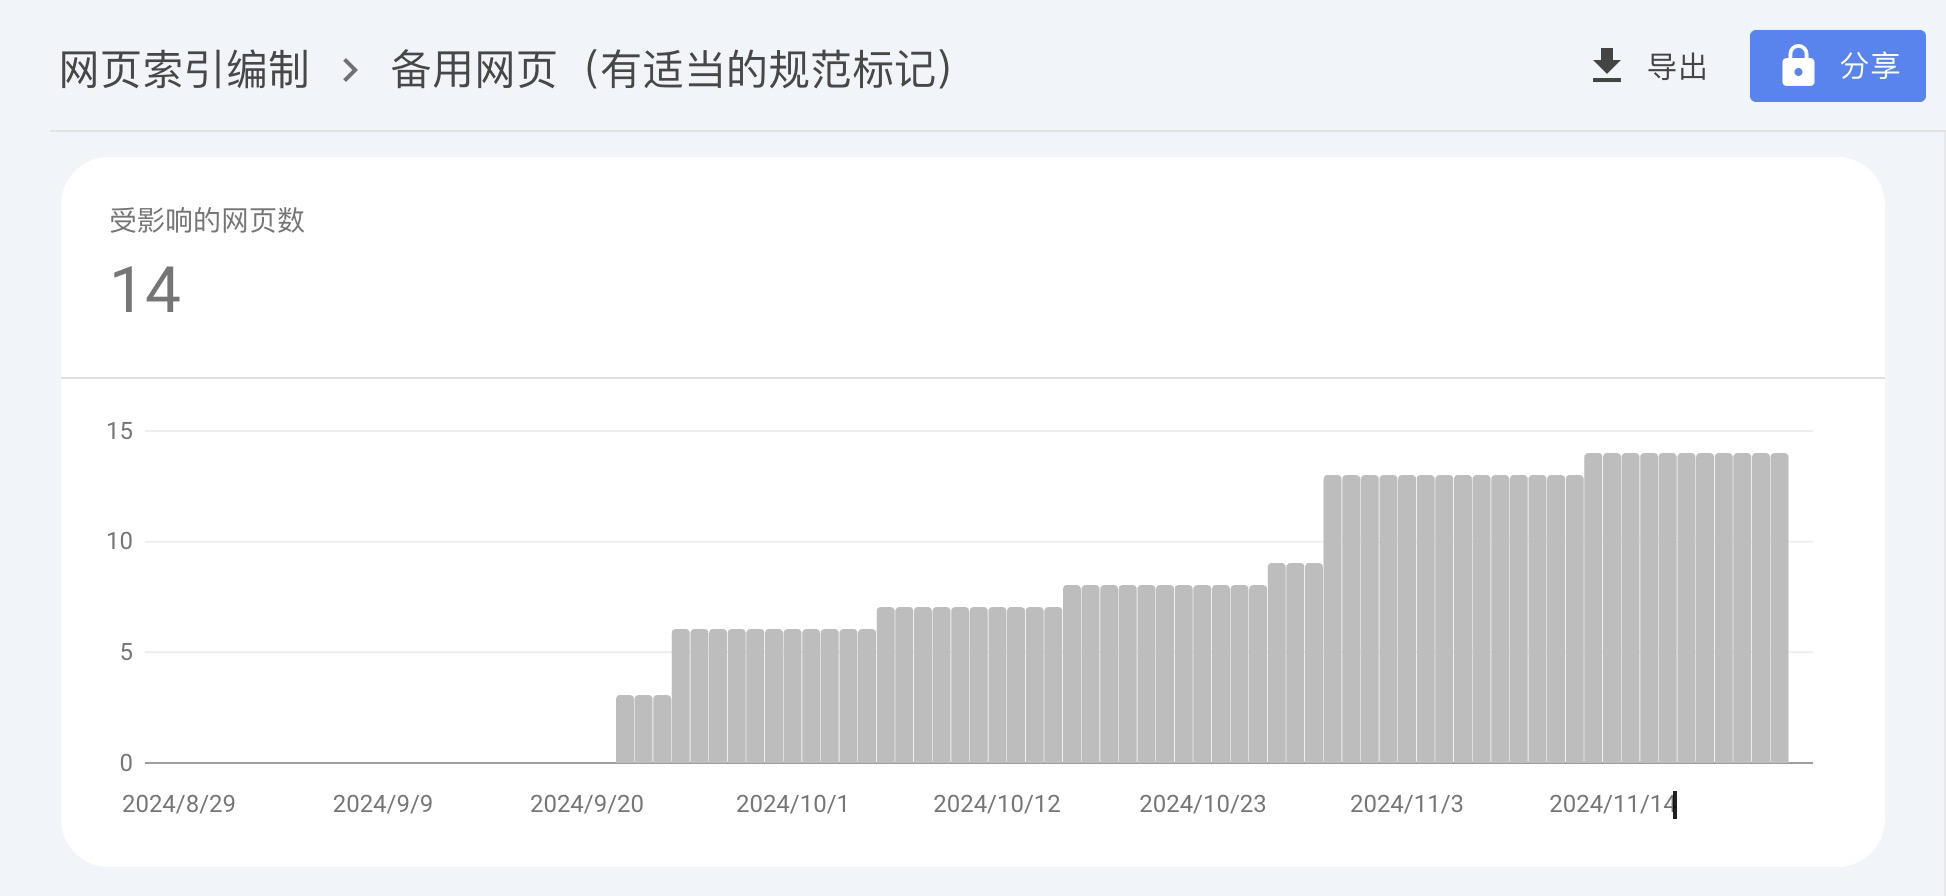1946x896 pixels.
Task: Click the 备用网页 page title text
Action: [x=473, y=70]
